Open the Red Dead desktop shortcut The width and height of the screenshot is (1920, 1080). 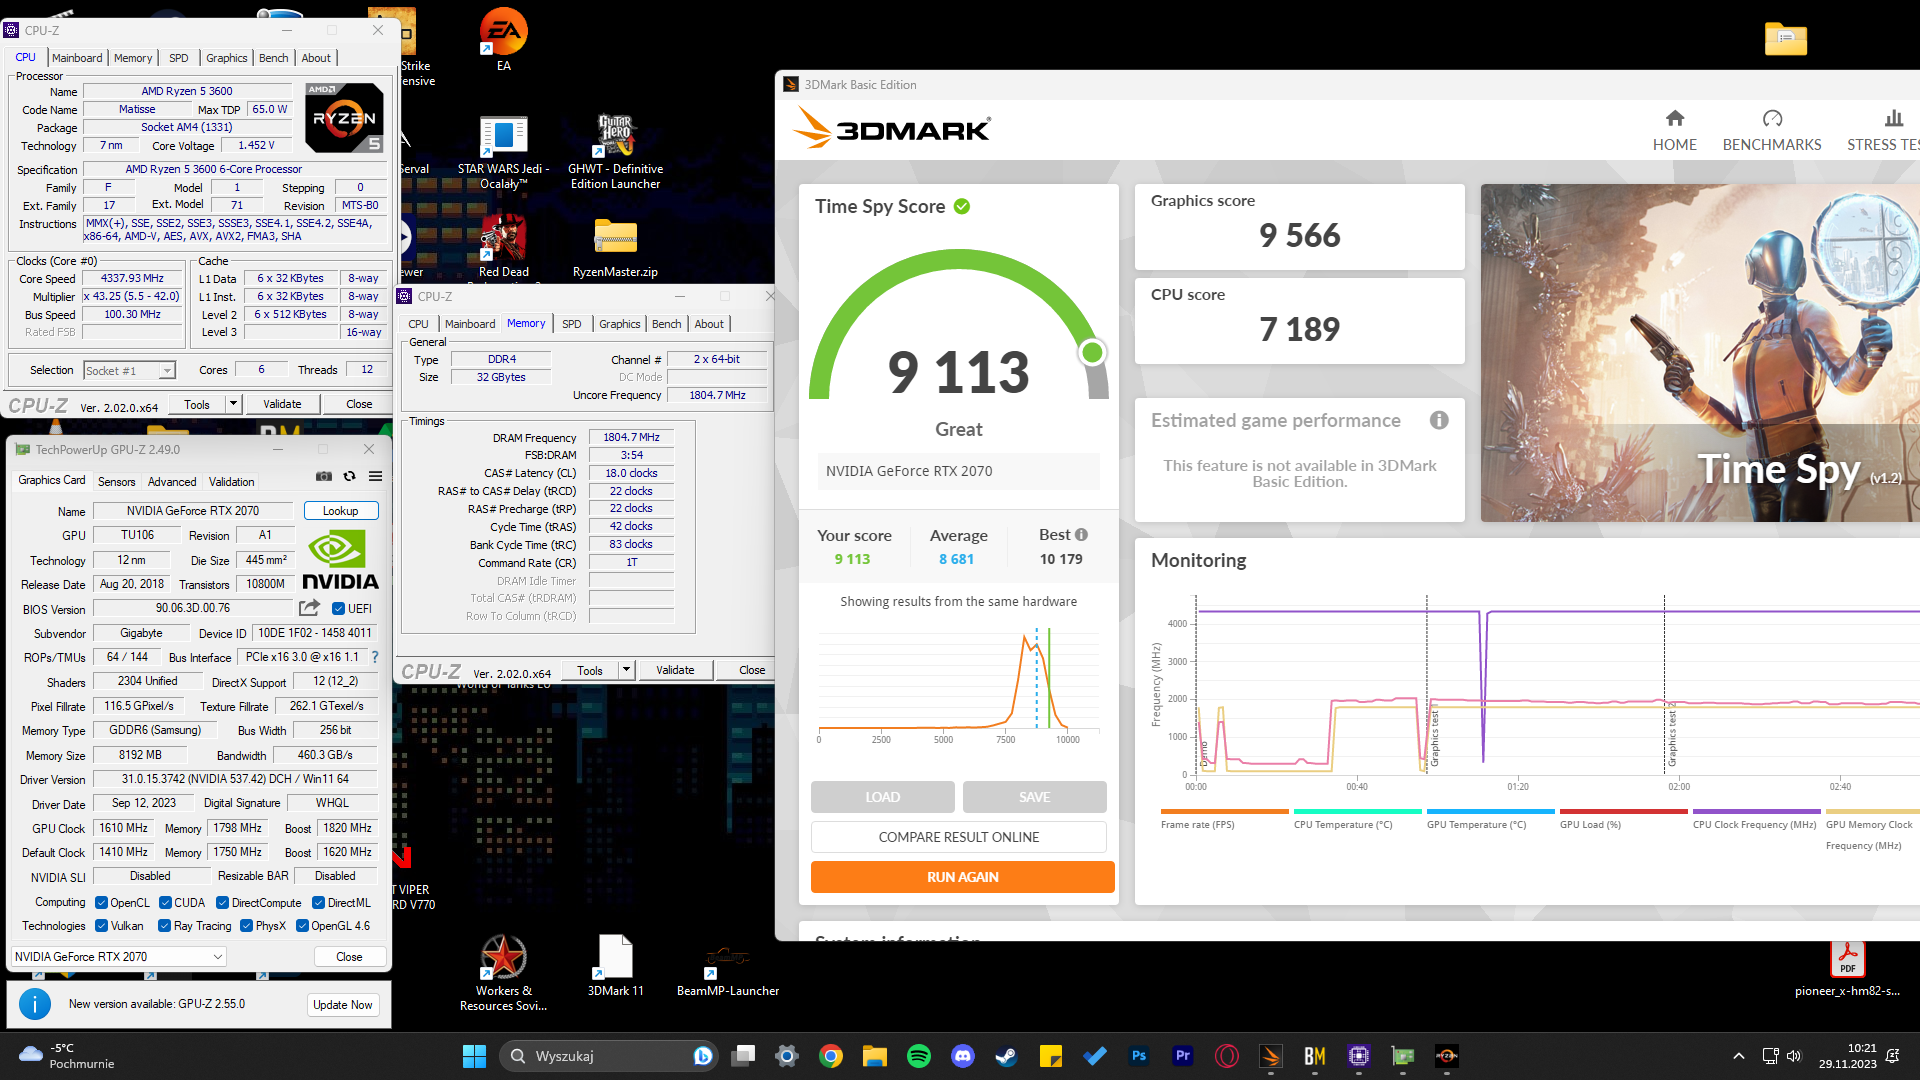tap(503, 247)
